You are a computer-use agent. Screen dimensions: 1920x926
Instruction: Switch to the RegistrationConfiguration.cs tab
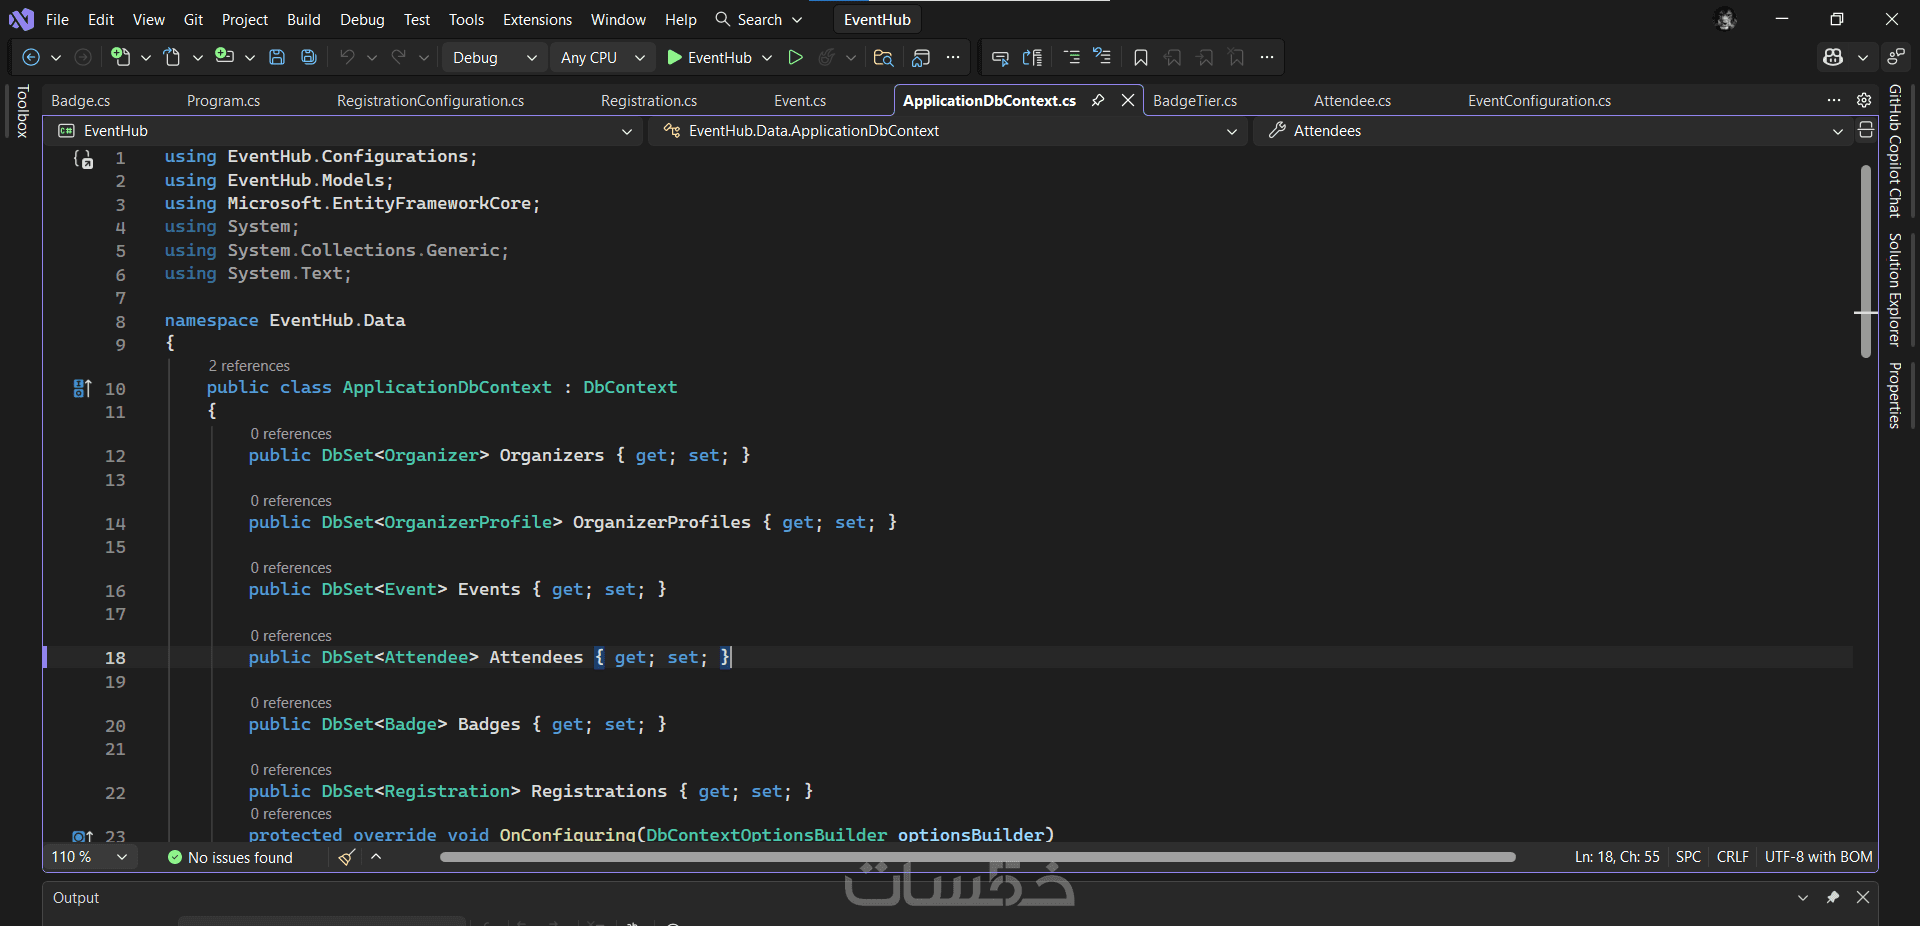pyautogui.click(x=430, y=100)
